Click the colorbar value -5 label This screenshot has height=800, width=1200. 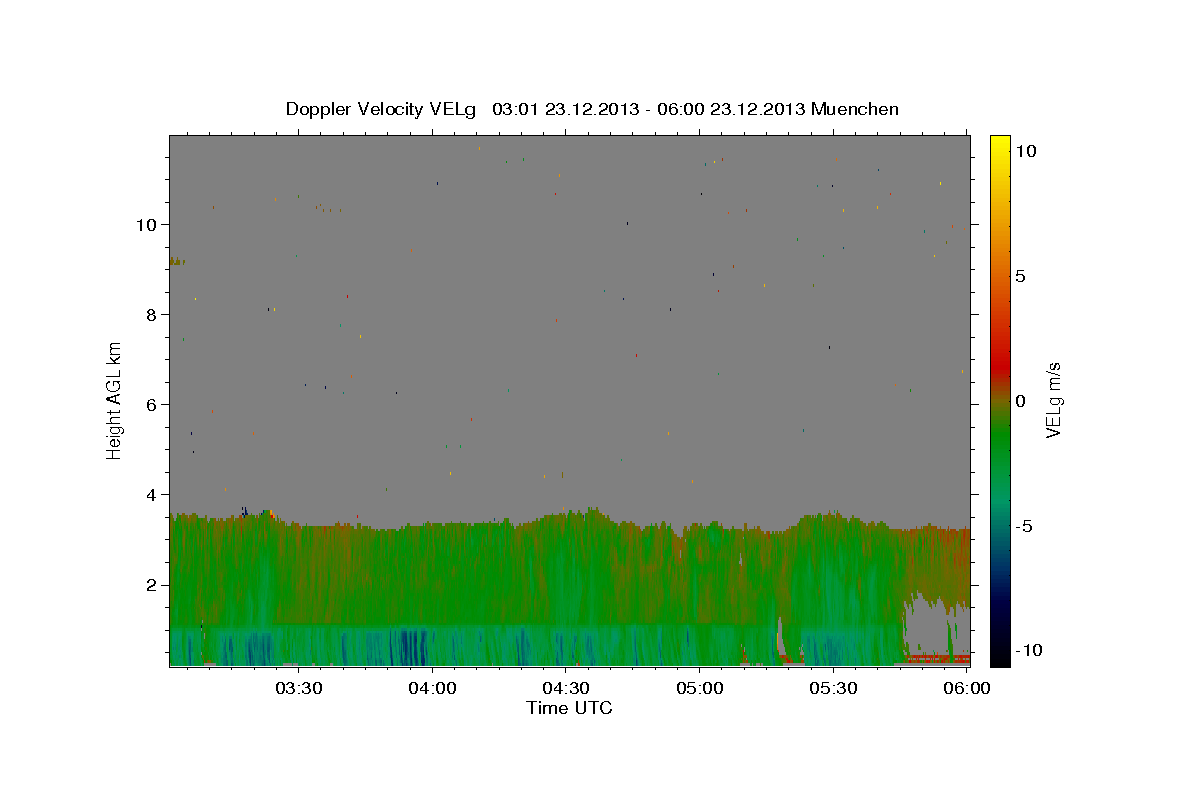(x=1025, y=526)
